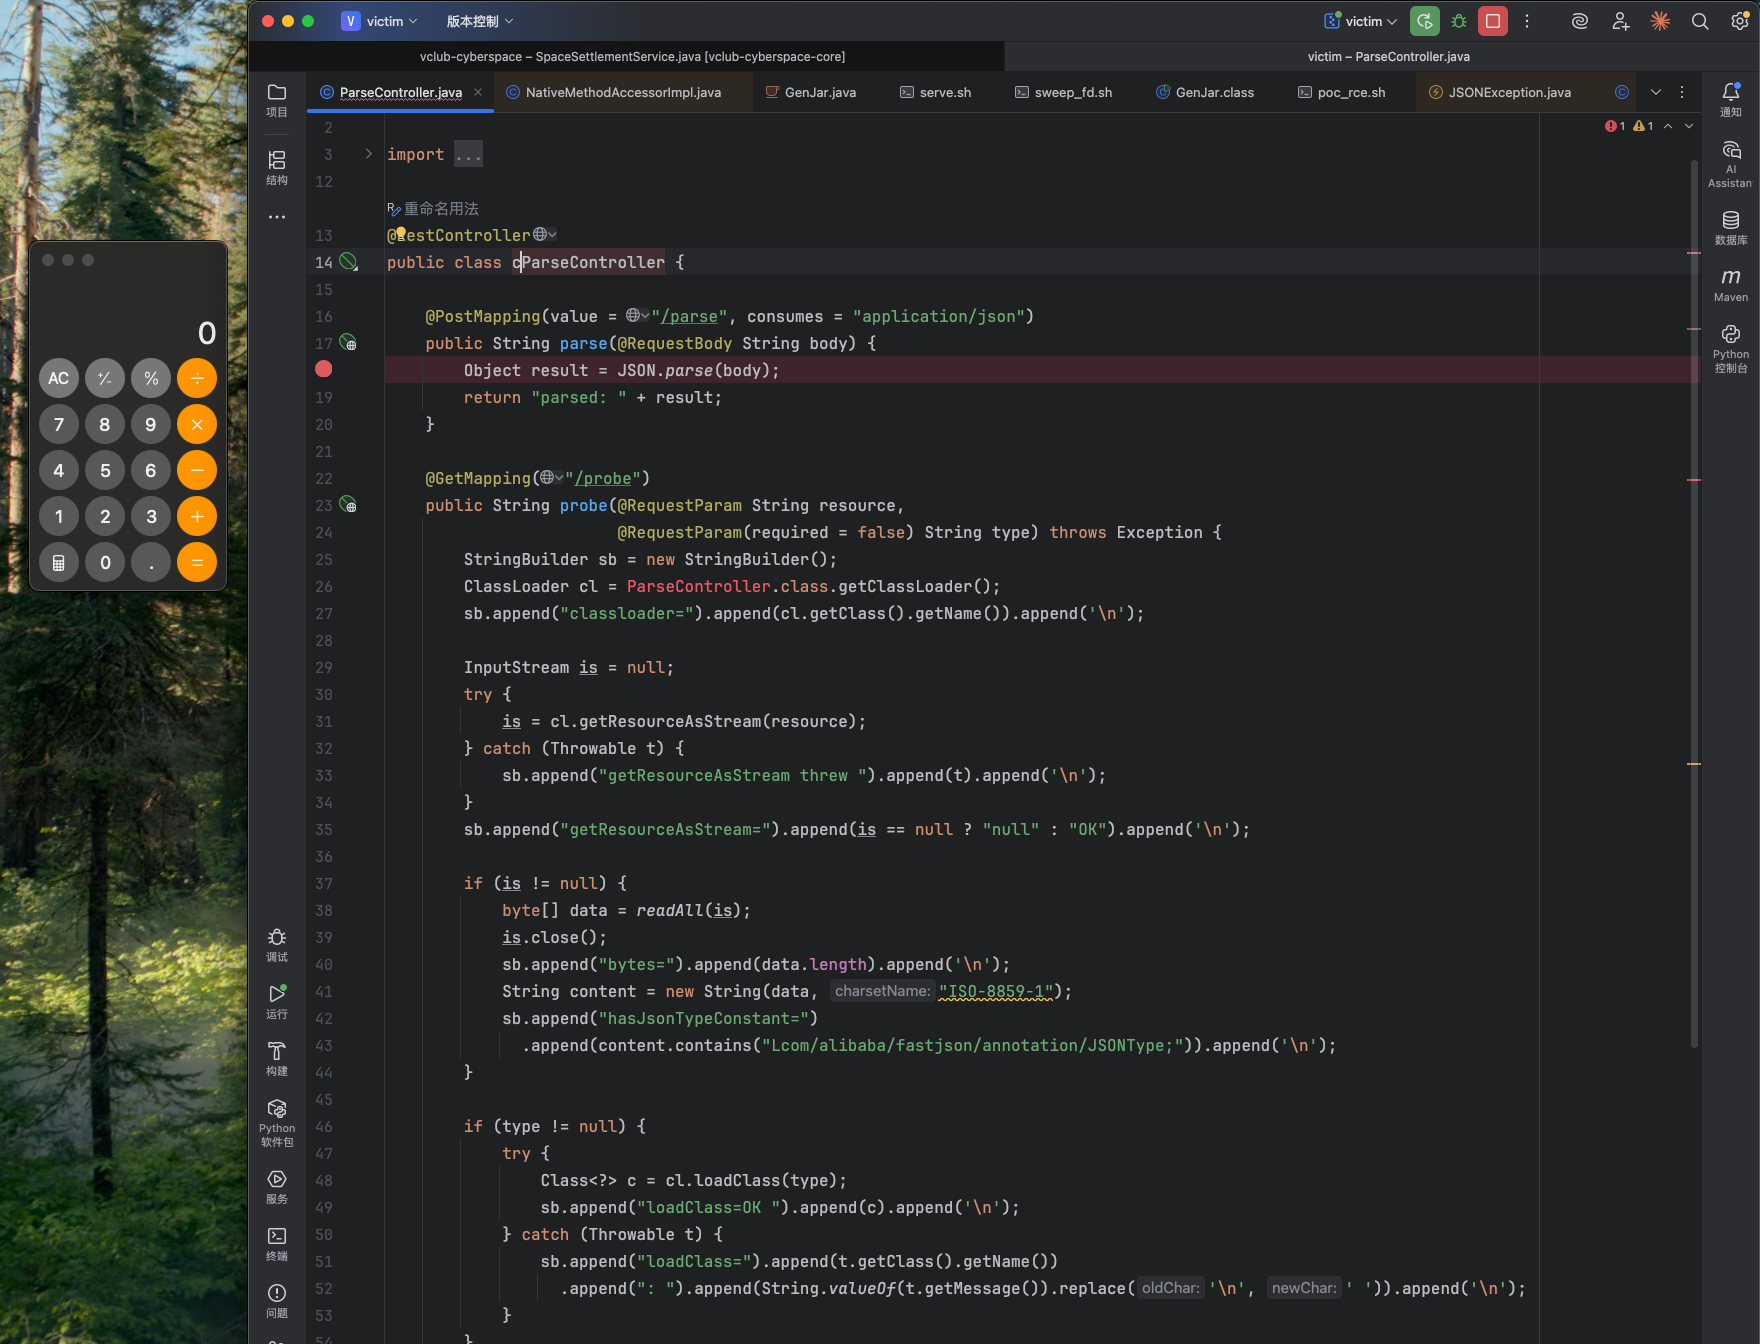Expand the folded import block

click(x=368, y=154)
